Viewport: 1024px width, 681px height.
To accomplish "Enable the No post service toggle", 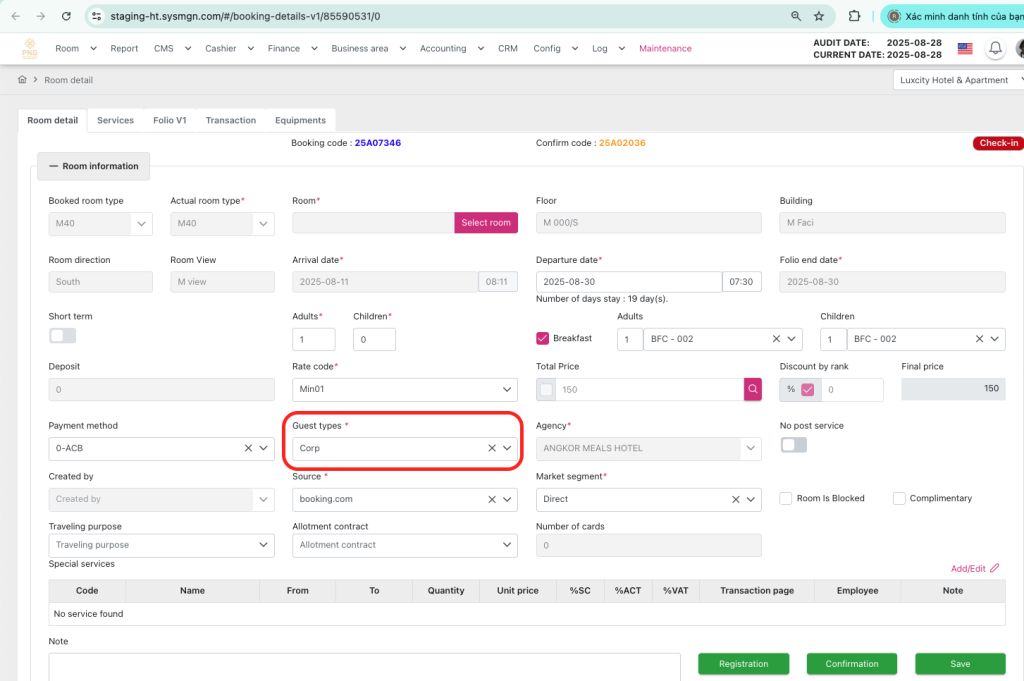I will tap(793, 445).
